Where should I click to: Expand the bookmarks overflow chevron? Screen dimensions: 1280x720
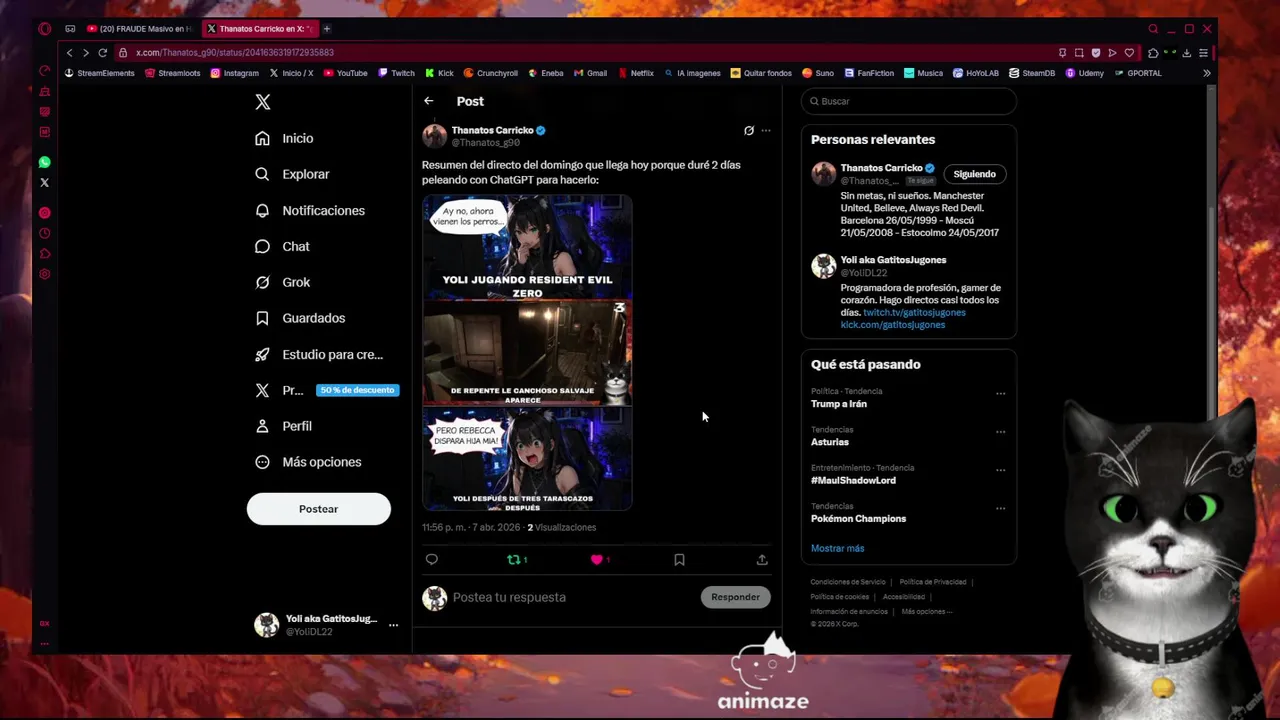click(x=1206, y=73)
